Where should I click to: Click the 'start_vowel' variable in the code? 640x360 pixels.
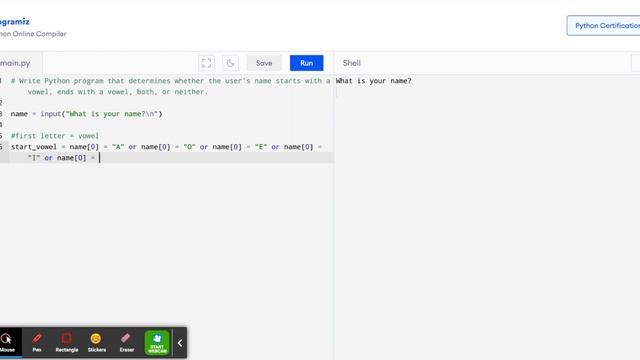(33, 147)
